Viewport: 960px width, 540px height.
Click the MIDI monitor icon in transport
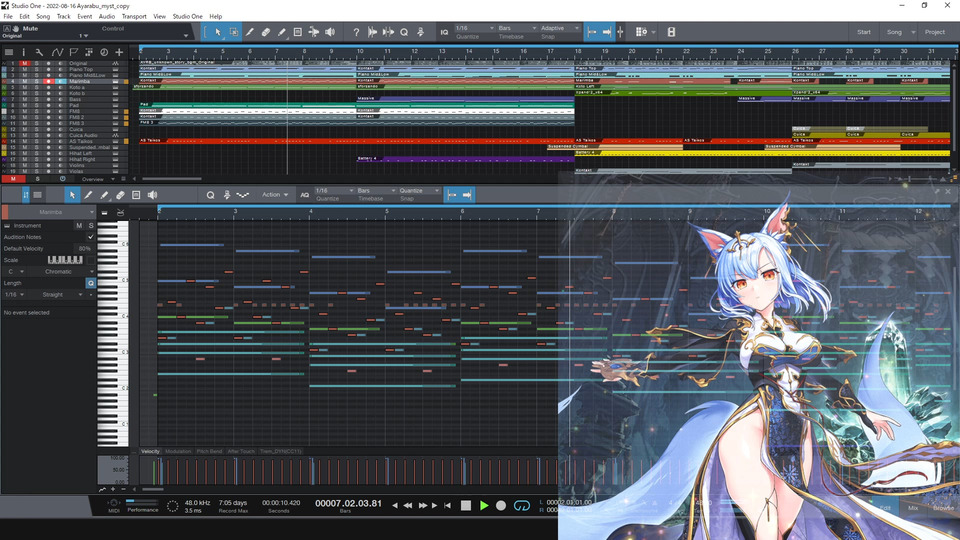[x=114, y=504]
